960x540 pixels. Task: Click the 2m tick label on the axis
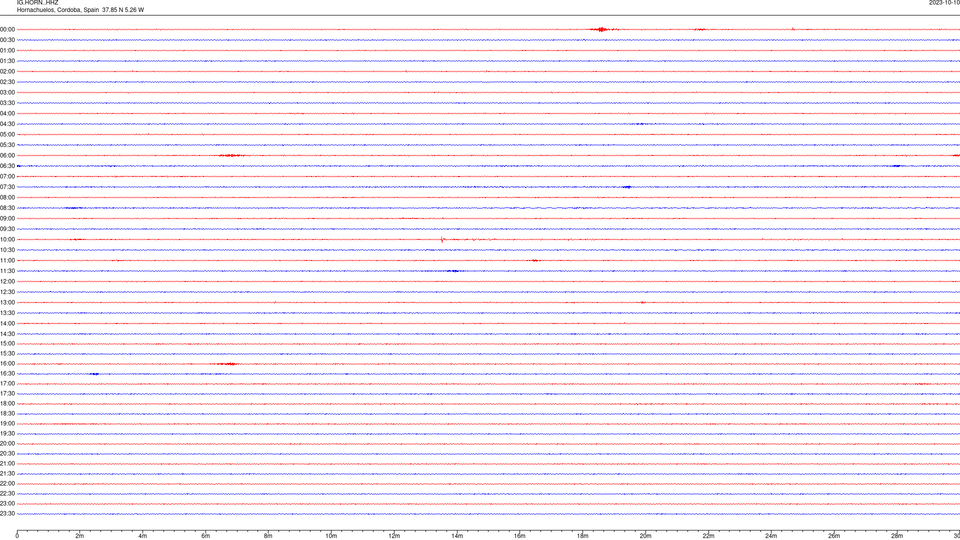coord(80,536)
